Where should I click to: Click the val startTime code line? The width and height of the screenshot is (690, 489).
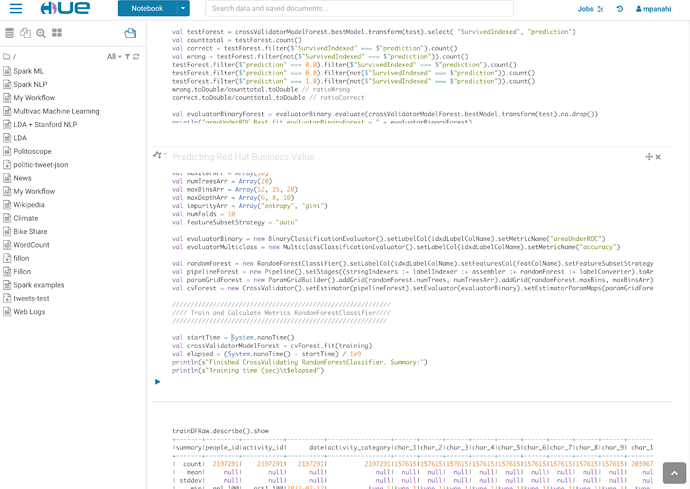pos(233,338)
